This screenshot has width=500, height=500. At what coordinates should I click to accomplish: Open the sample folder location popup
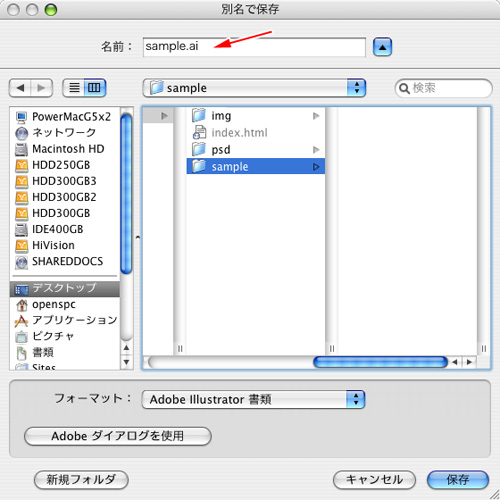coord(254,88)
